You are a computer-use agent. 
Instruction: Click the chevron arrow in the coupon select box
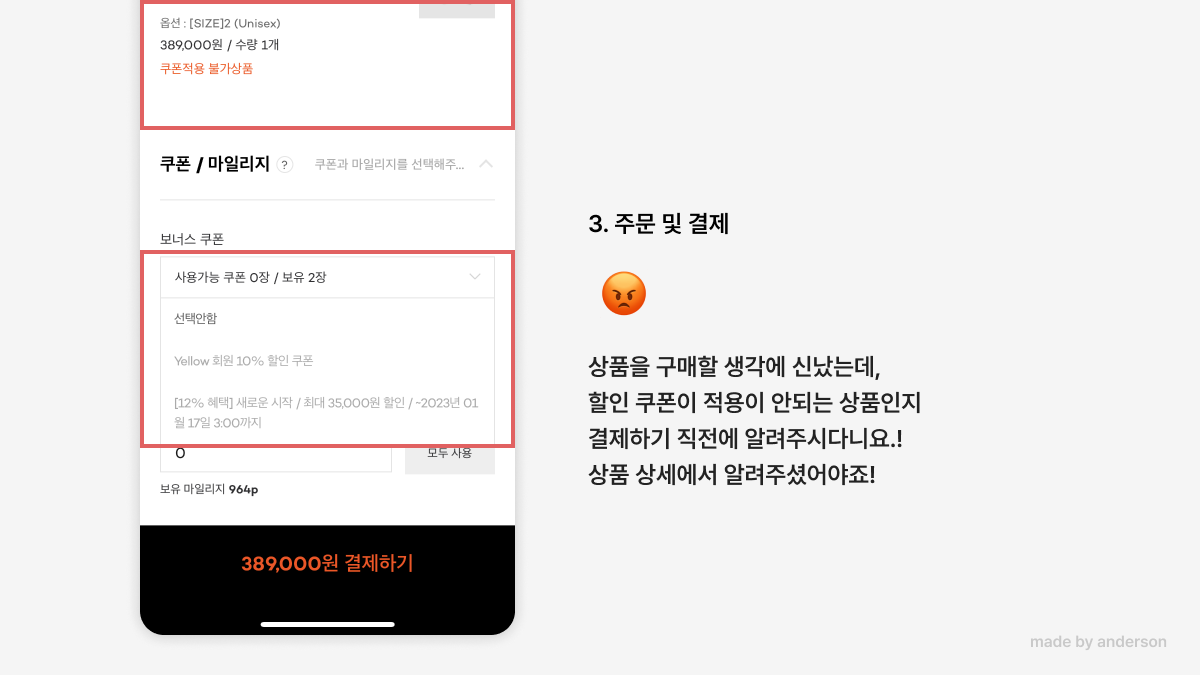pyautogui.click(x=475, y=277)
